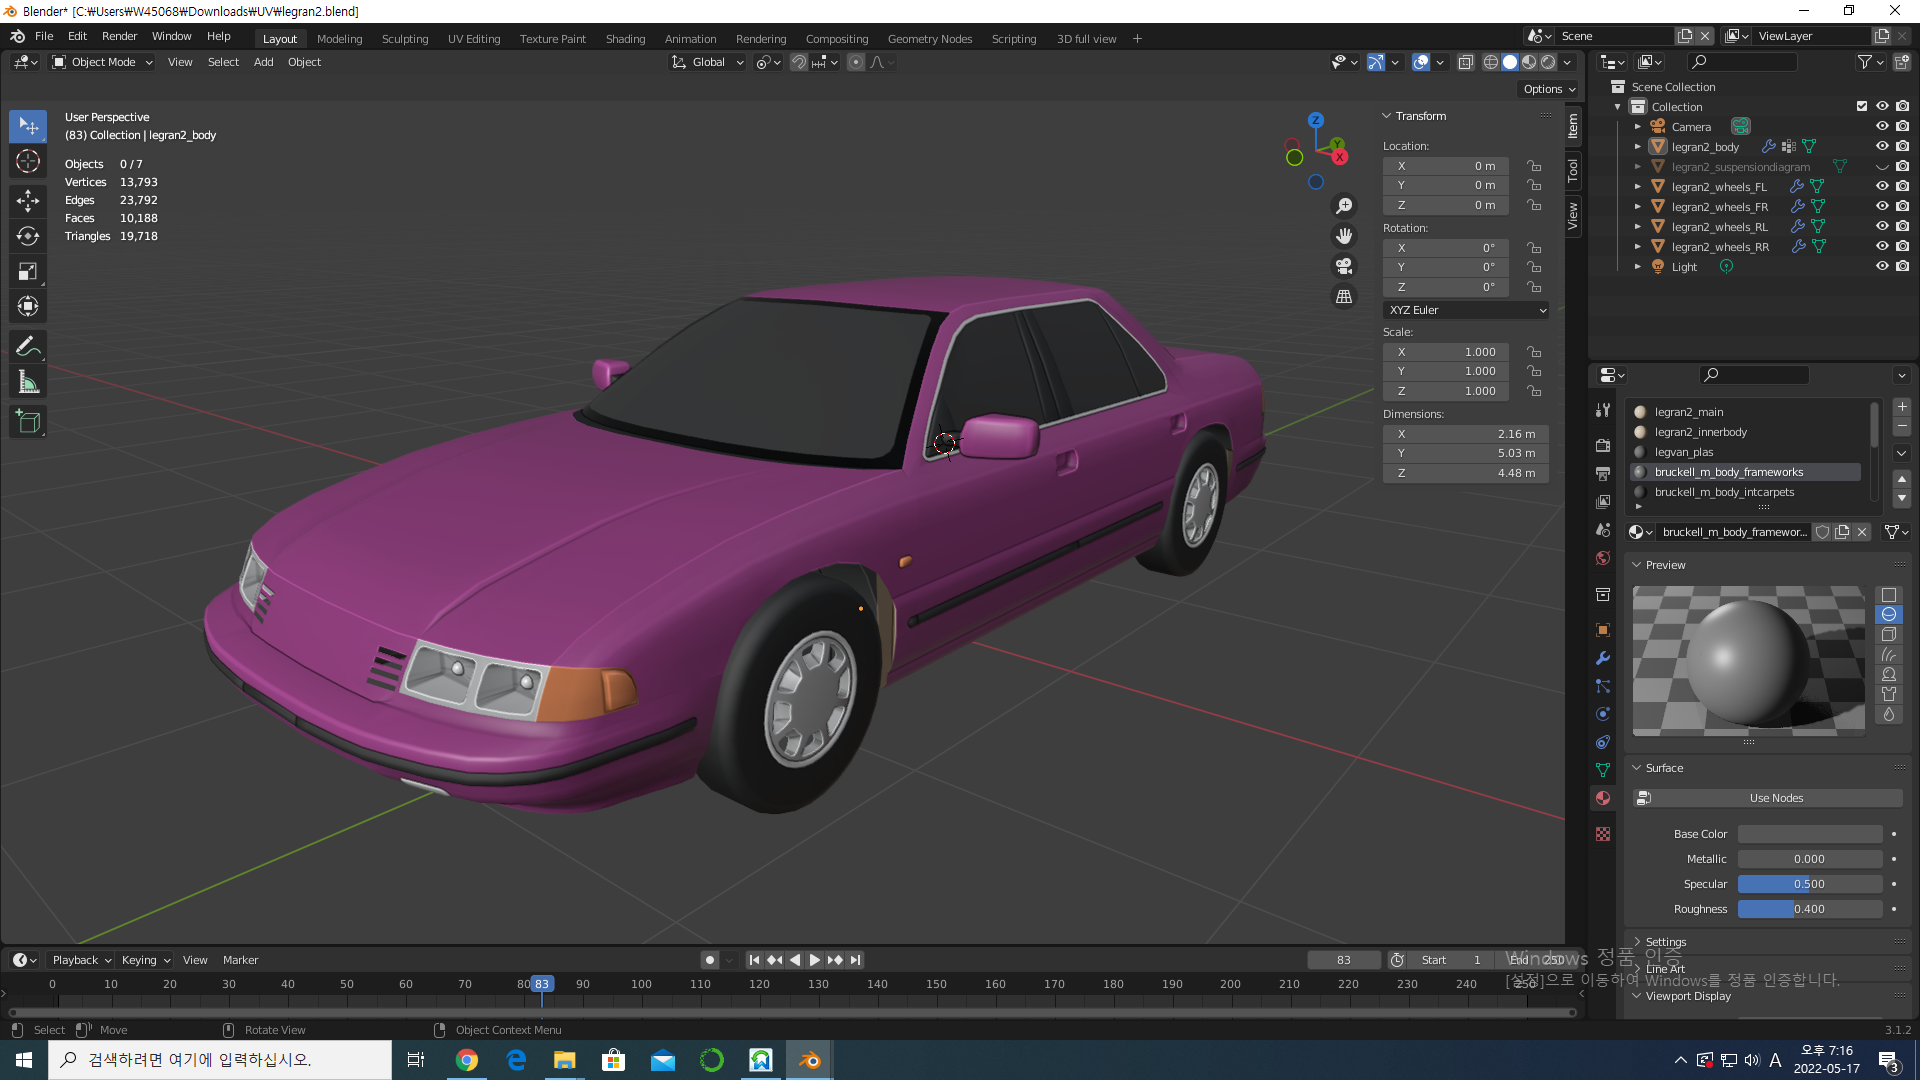This screenshot has width=1920, height=1080.
Task: Open the XYZ Euler rotation mode dropdown
Action: (1465, 310)
